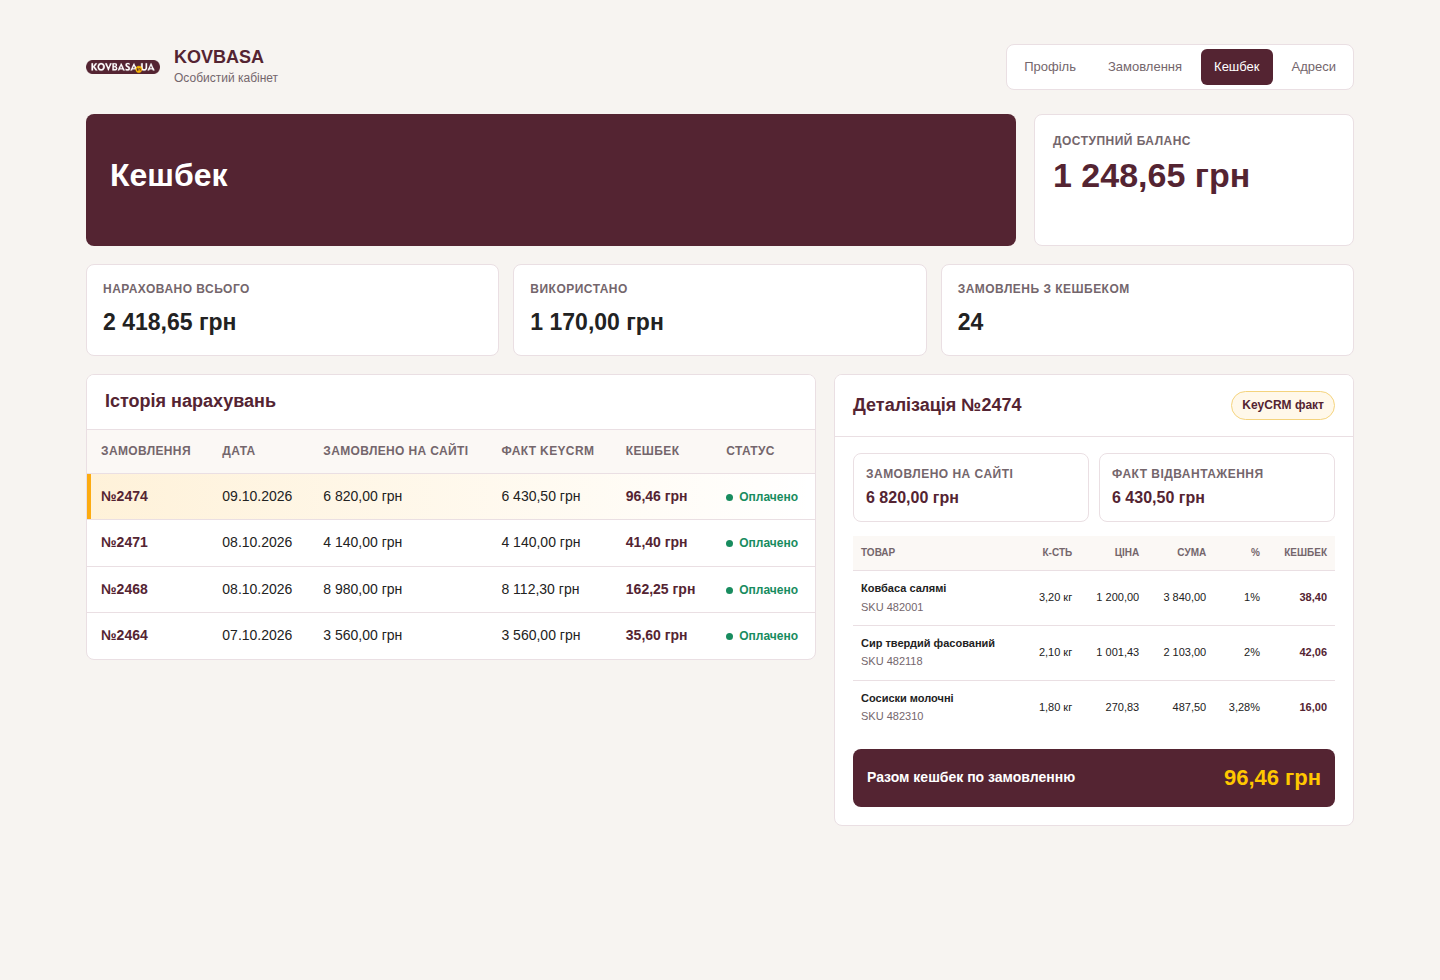
Task: Click SKU 482310 code
Action: 892,716
